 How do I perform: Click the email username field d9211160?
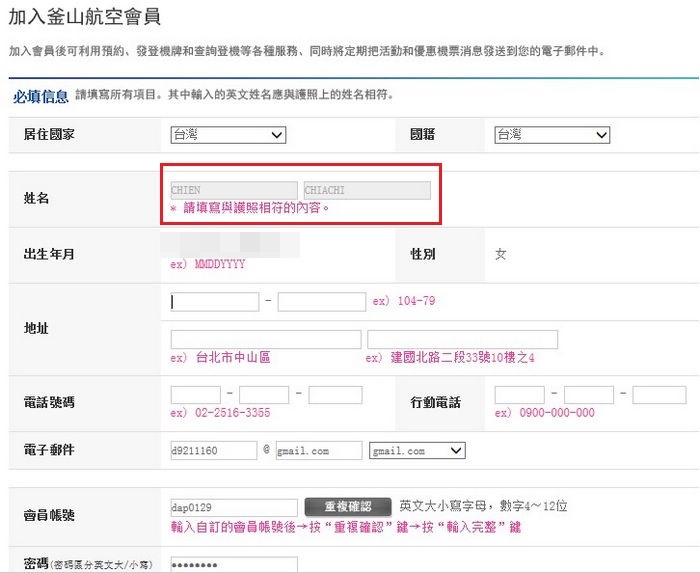[x=214, y=451]
